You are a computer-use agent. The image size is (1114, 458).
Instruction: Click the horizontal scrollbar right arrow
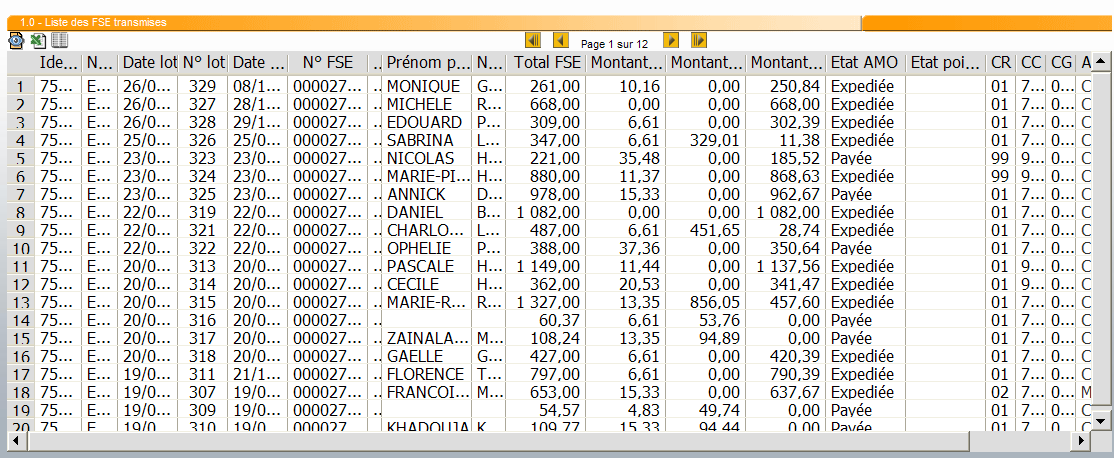pyautogui.click(x=1081, y=441)
